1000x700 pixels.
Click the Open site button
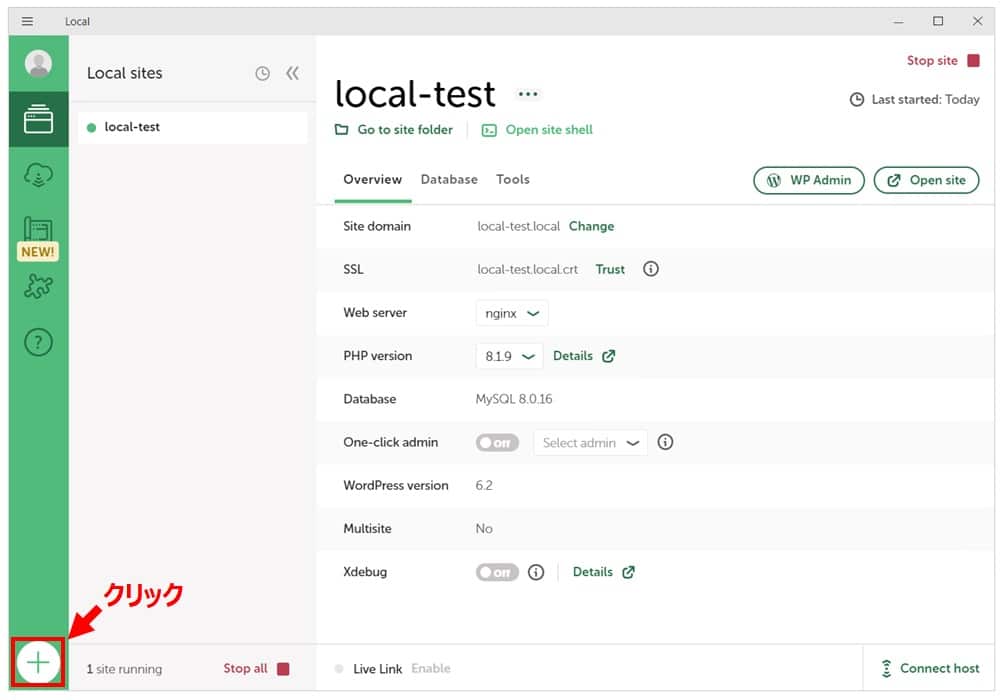click(x=926, y=180)
